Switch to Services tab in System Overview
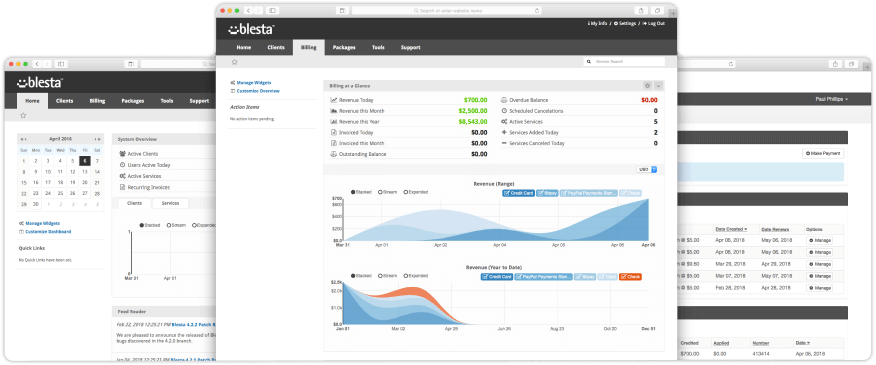The height and width of the screenshot is (365, 876). coord(170,203)
